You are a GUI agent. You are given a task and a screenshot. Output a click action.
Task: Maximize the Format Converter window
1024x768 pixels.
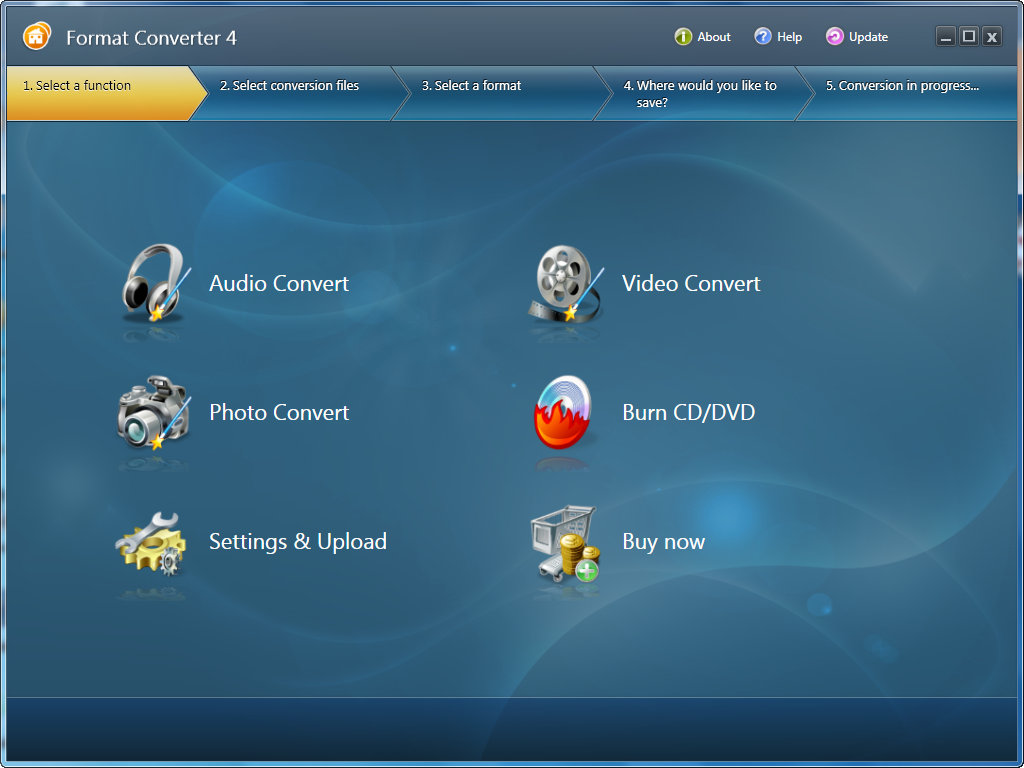pos(969,37)
